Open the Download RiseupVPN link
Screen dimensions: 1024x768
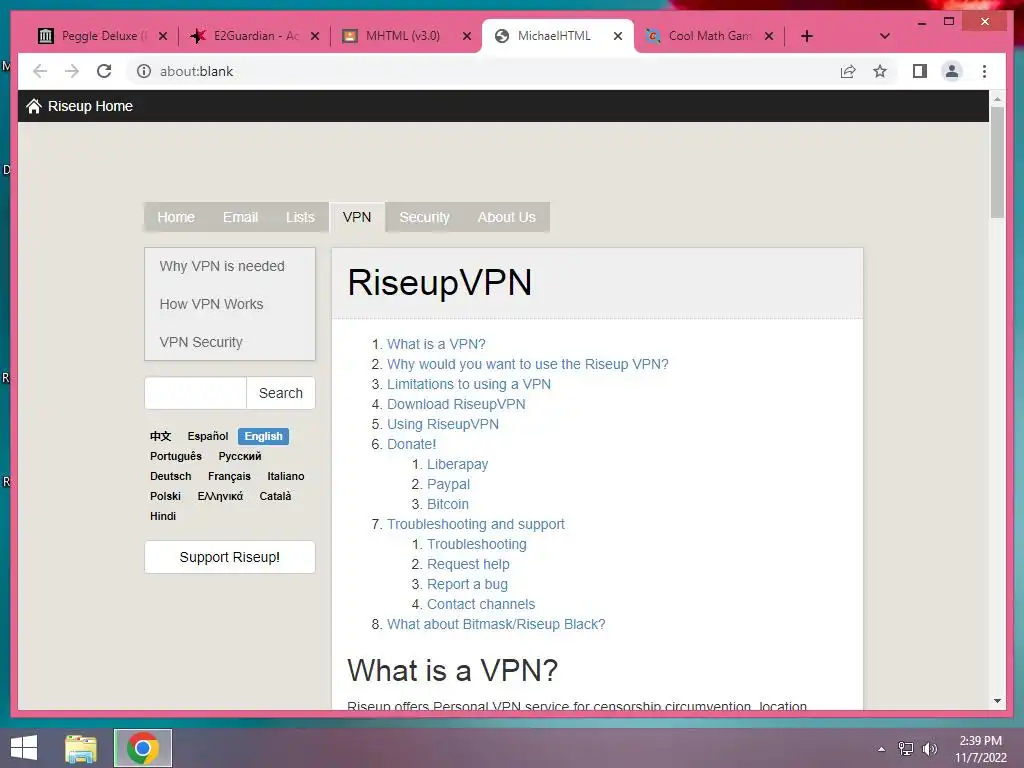[x=456, y=404]
